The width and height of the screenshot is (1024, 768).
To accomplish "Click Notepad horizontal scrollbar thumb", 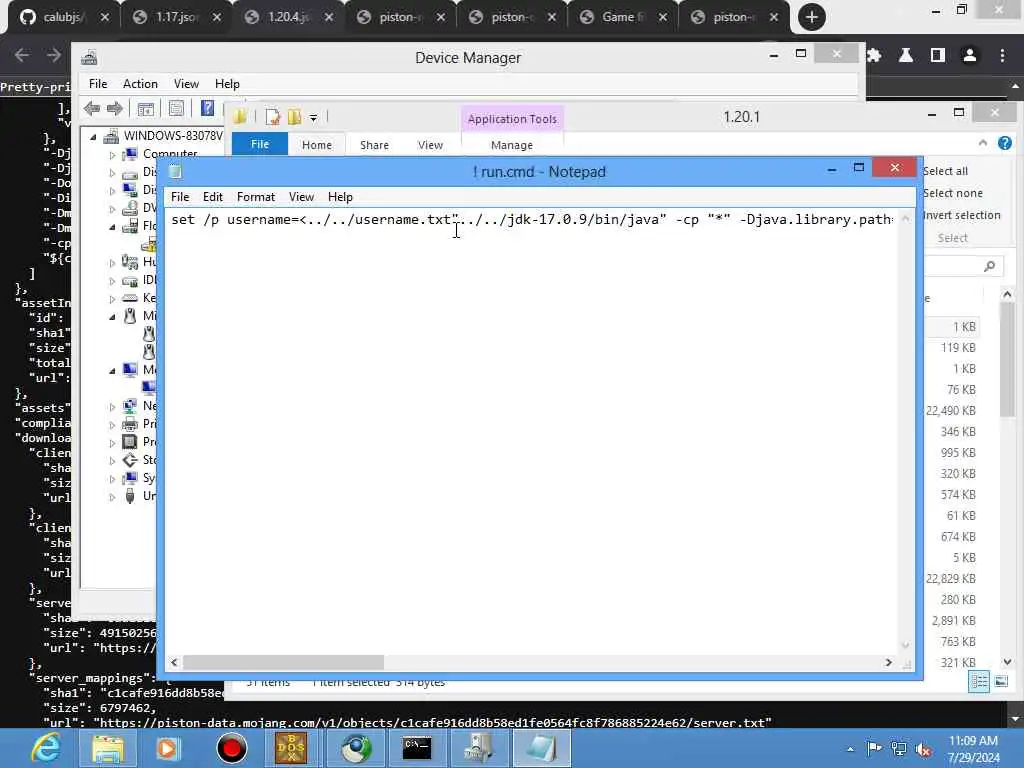I will (283, 662).
